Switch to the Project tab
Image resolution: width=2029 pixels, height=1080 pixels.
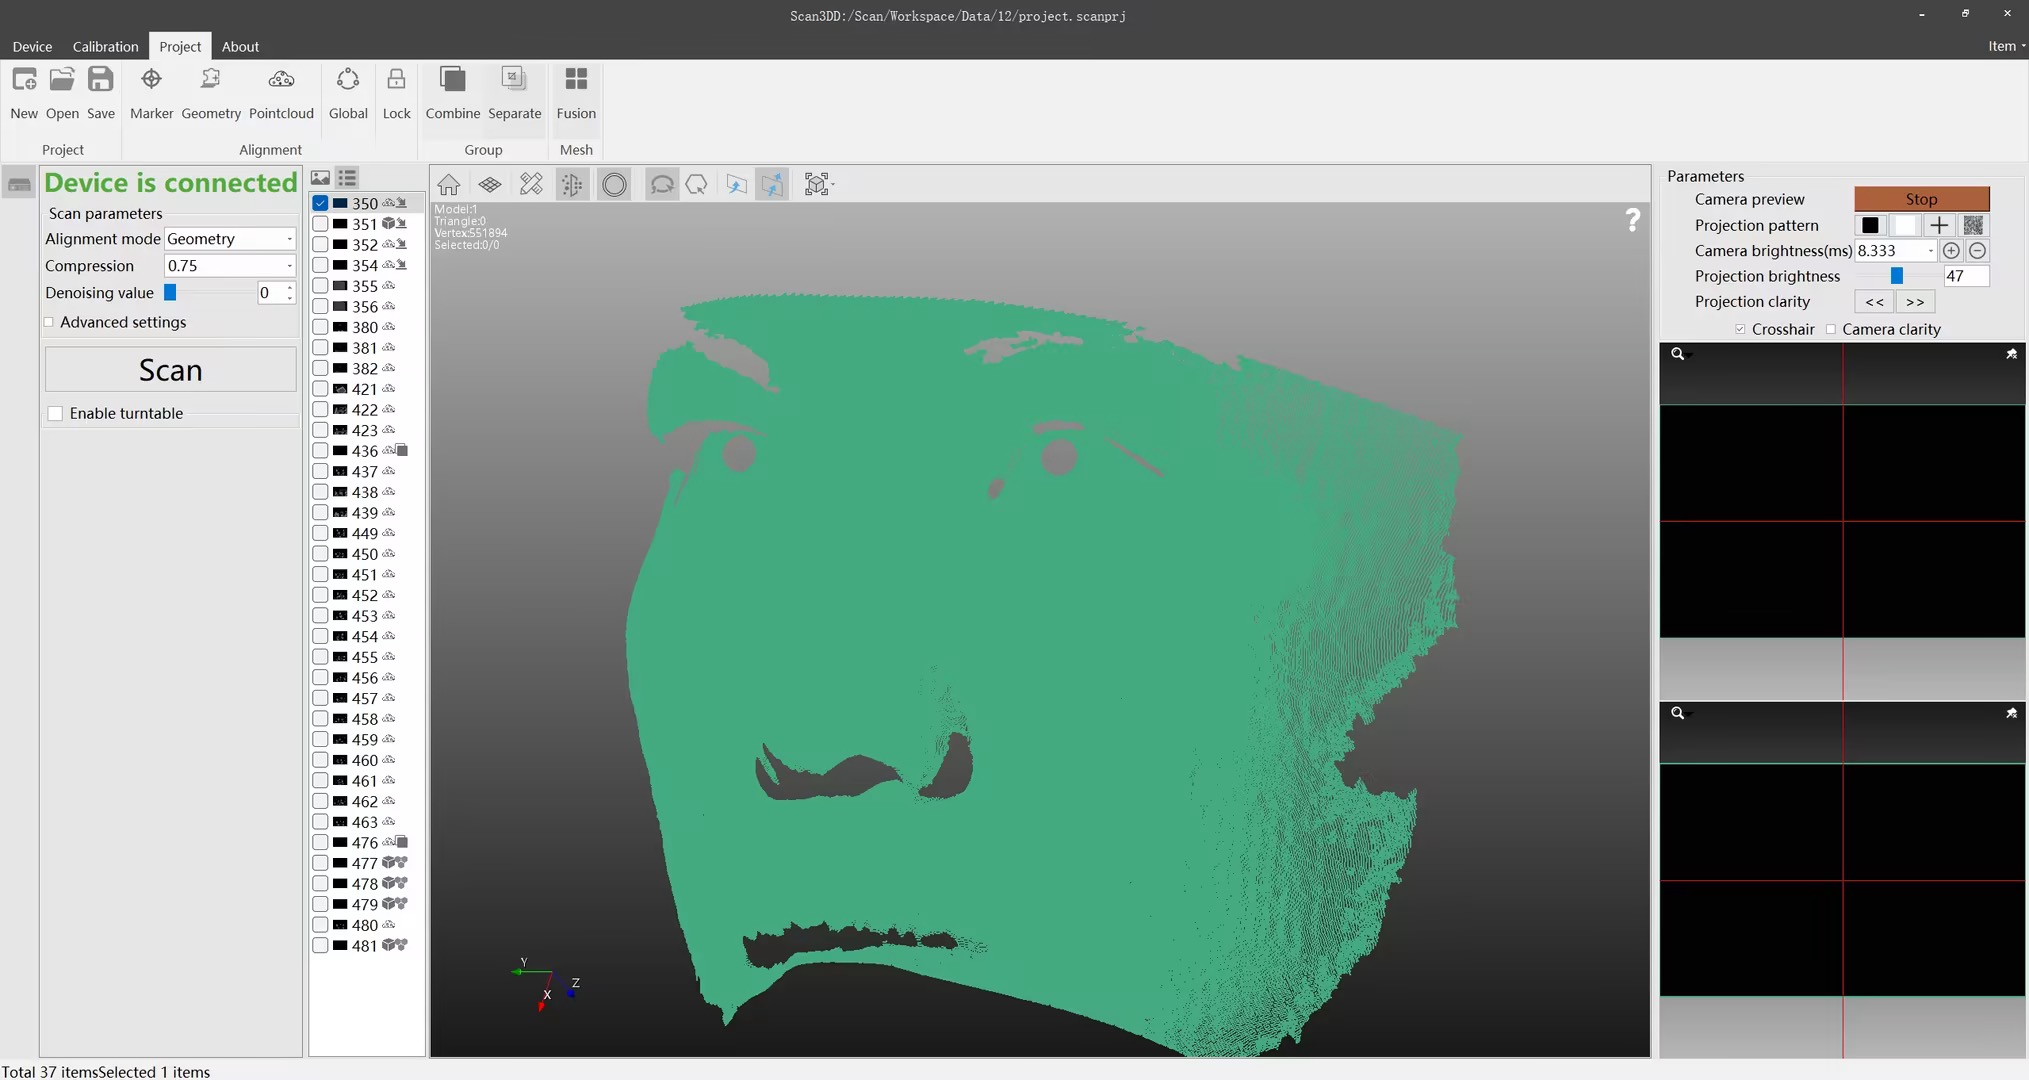(180, 47)
